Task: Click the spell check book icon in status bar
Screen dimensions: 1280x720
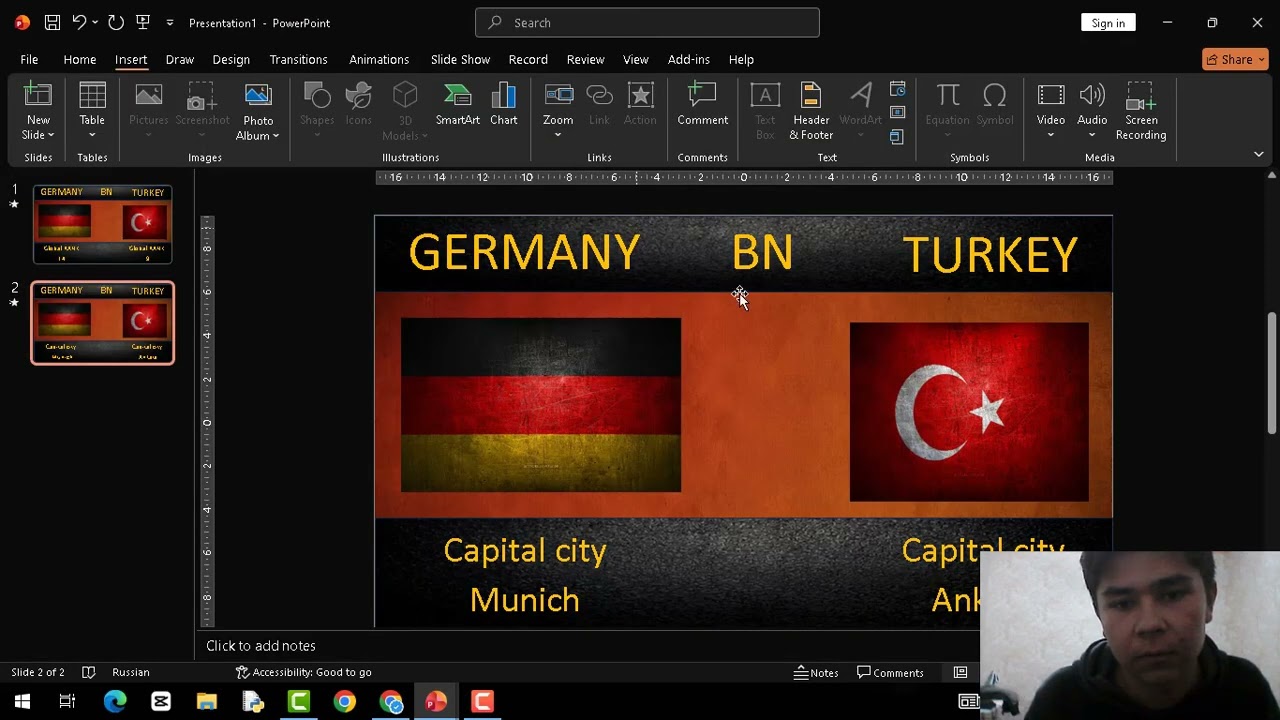Action: click(88, 672)
